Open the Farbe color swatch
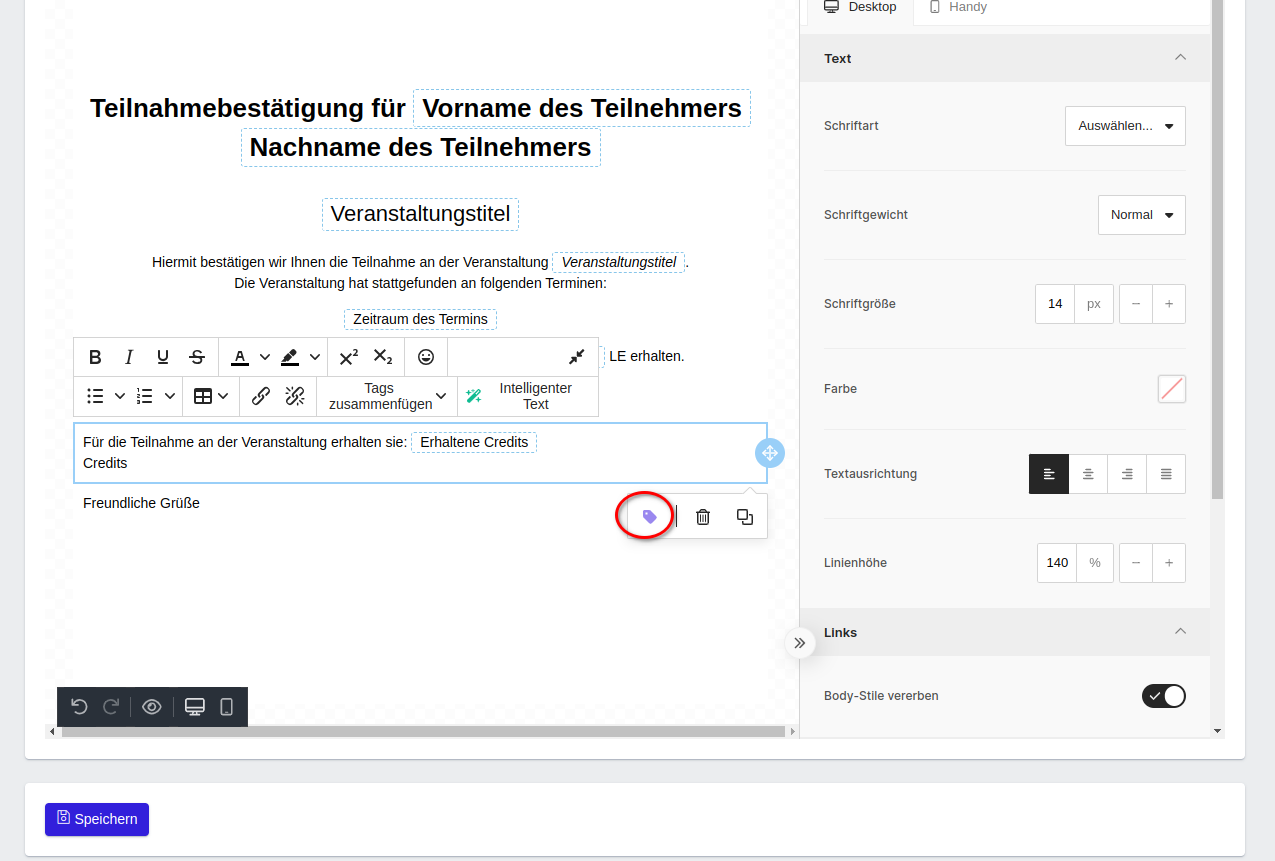 (x=1171, y=389)
